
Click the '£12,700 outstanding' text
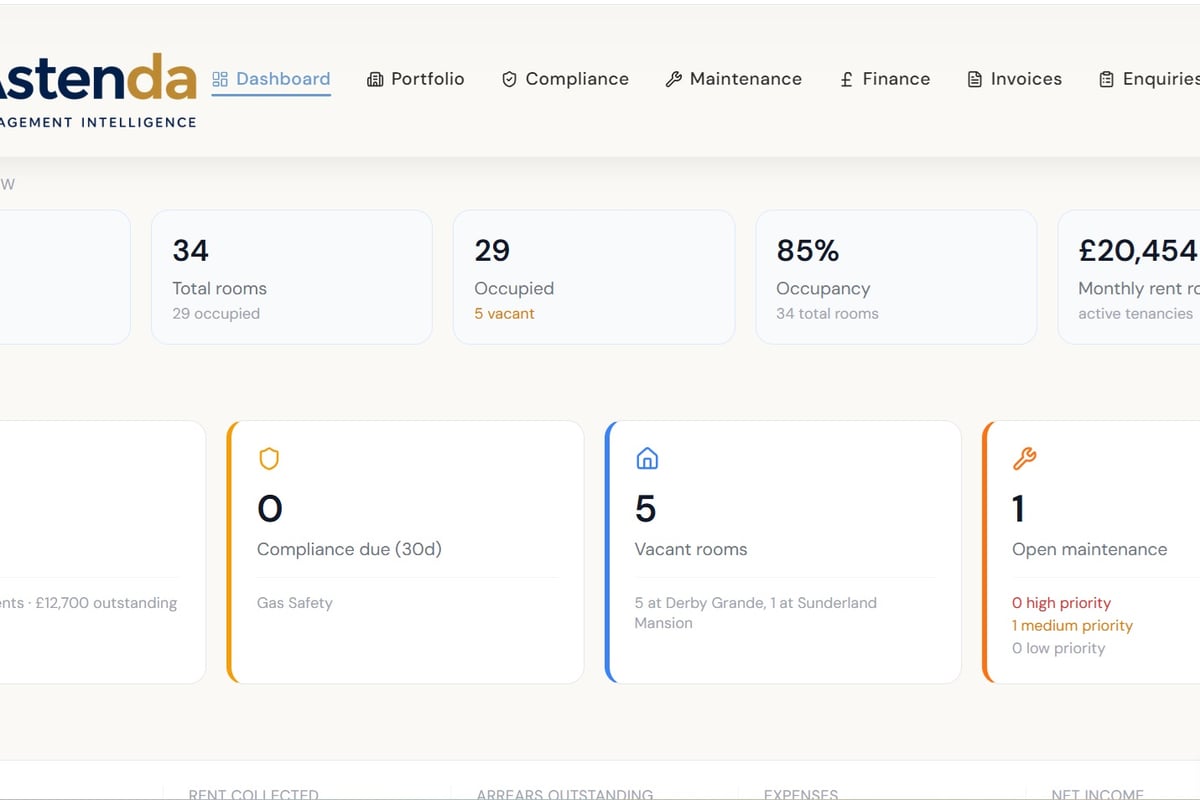click(106, 603)
